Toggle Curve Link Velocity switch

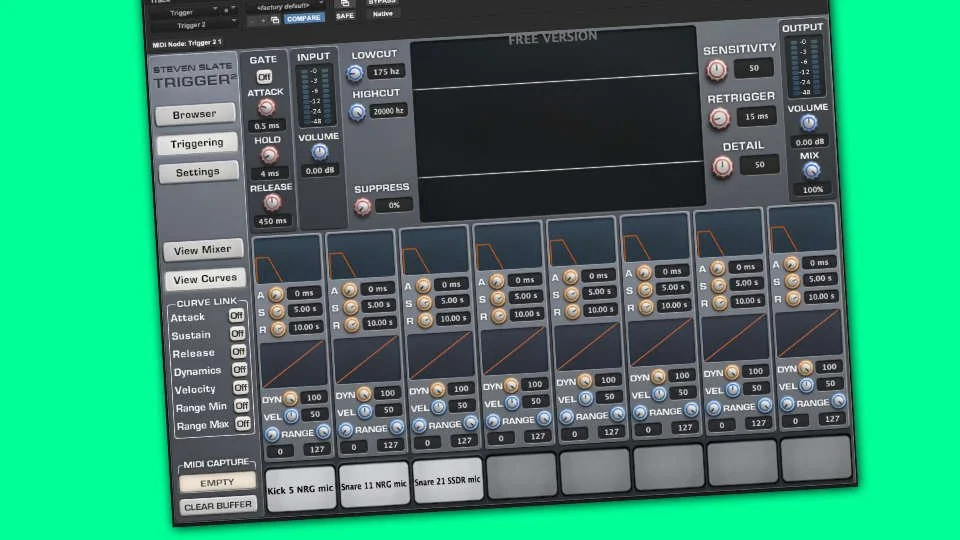click(x=241, y=388)
